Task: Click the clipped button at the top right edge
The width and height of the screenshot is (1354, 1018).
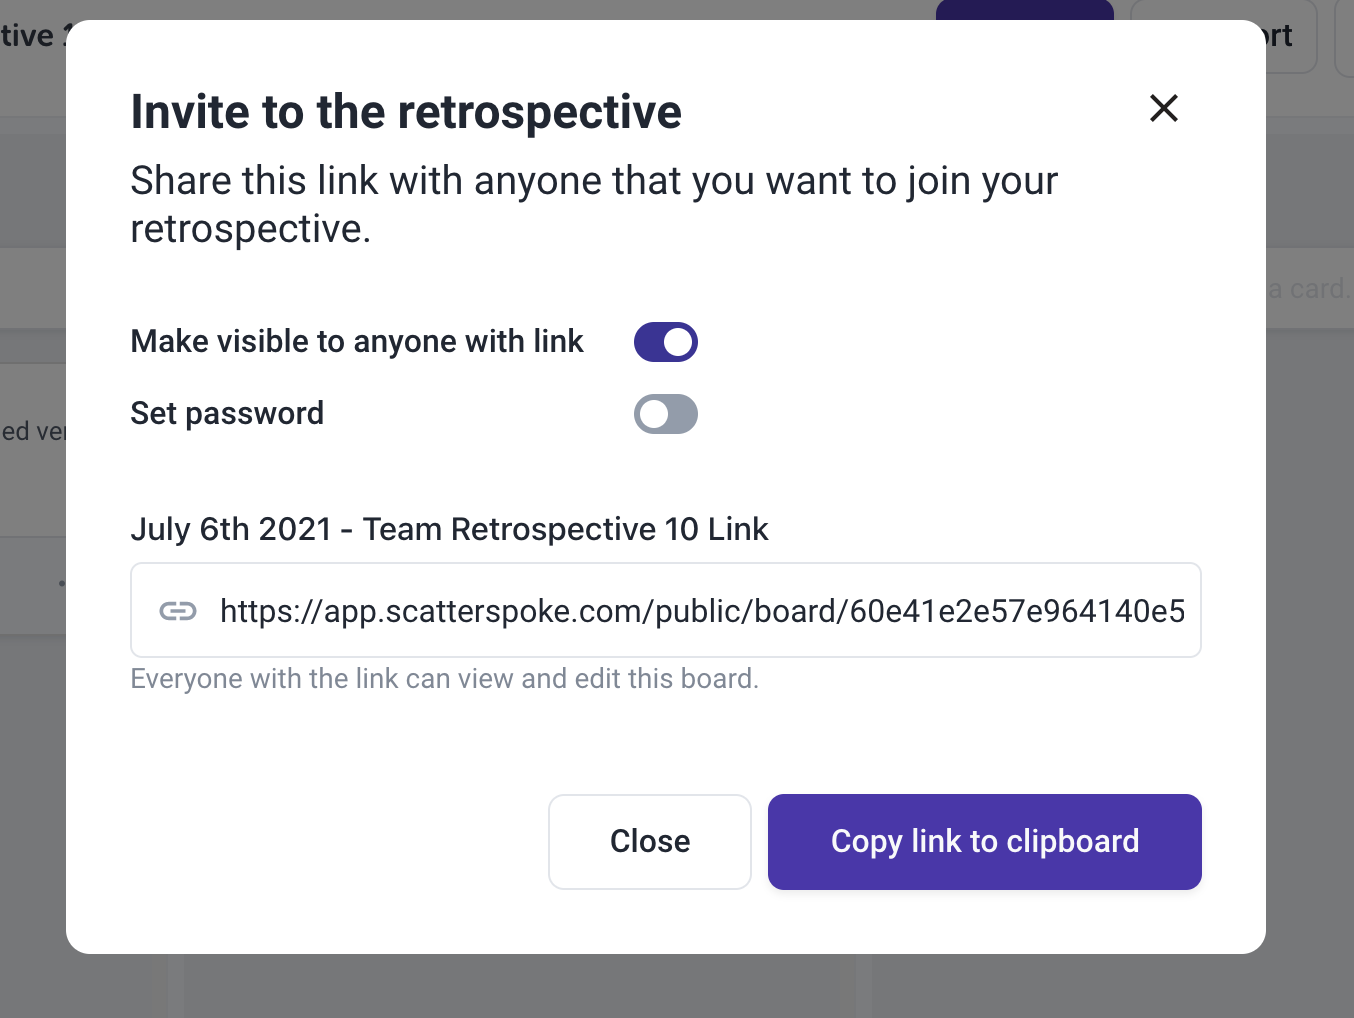Action: pos(1345,37)
